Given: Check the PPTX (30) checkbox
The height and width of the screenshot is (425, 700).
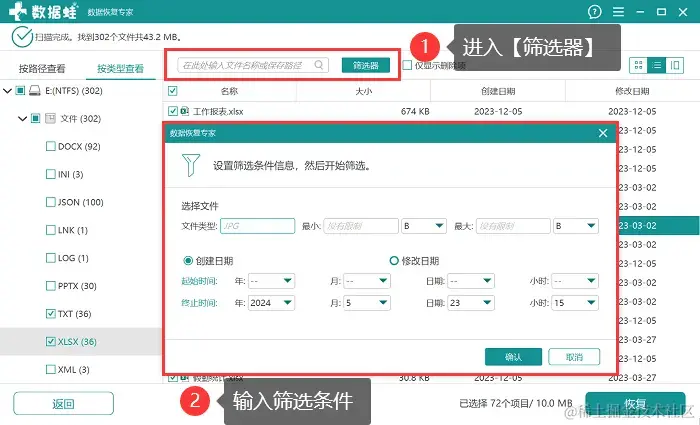Looking at the screenshot, I should click(x=51, y=286).
